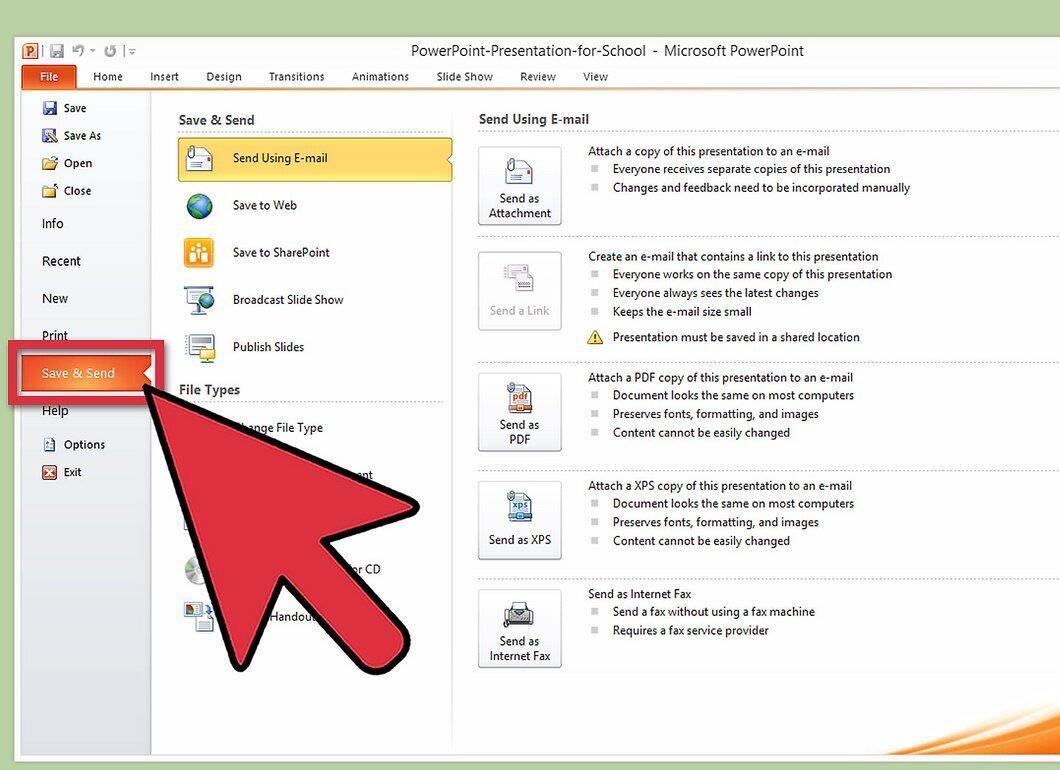Click the Send as Internet Fax button
The image size is (1060, 770).
[519, 629]
